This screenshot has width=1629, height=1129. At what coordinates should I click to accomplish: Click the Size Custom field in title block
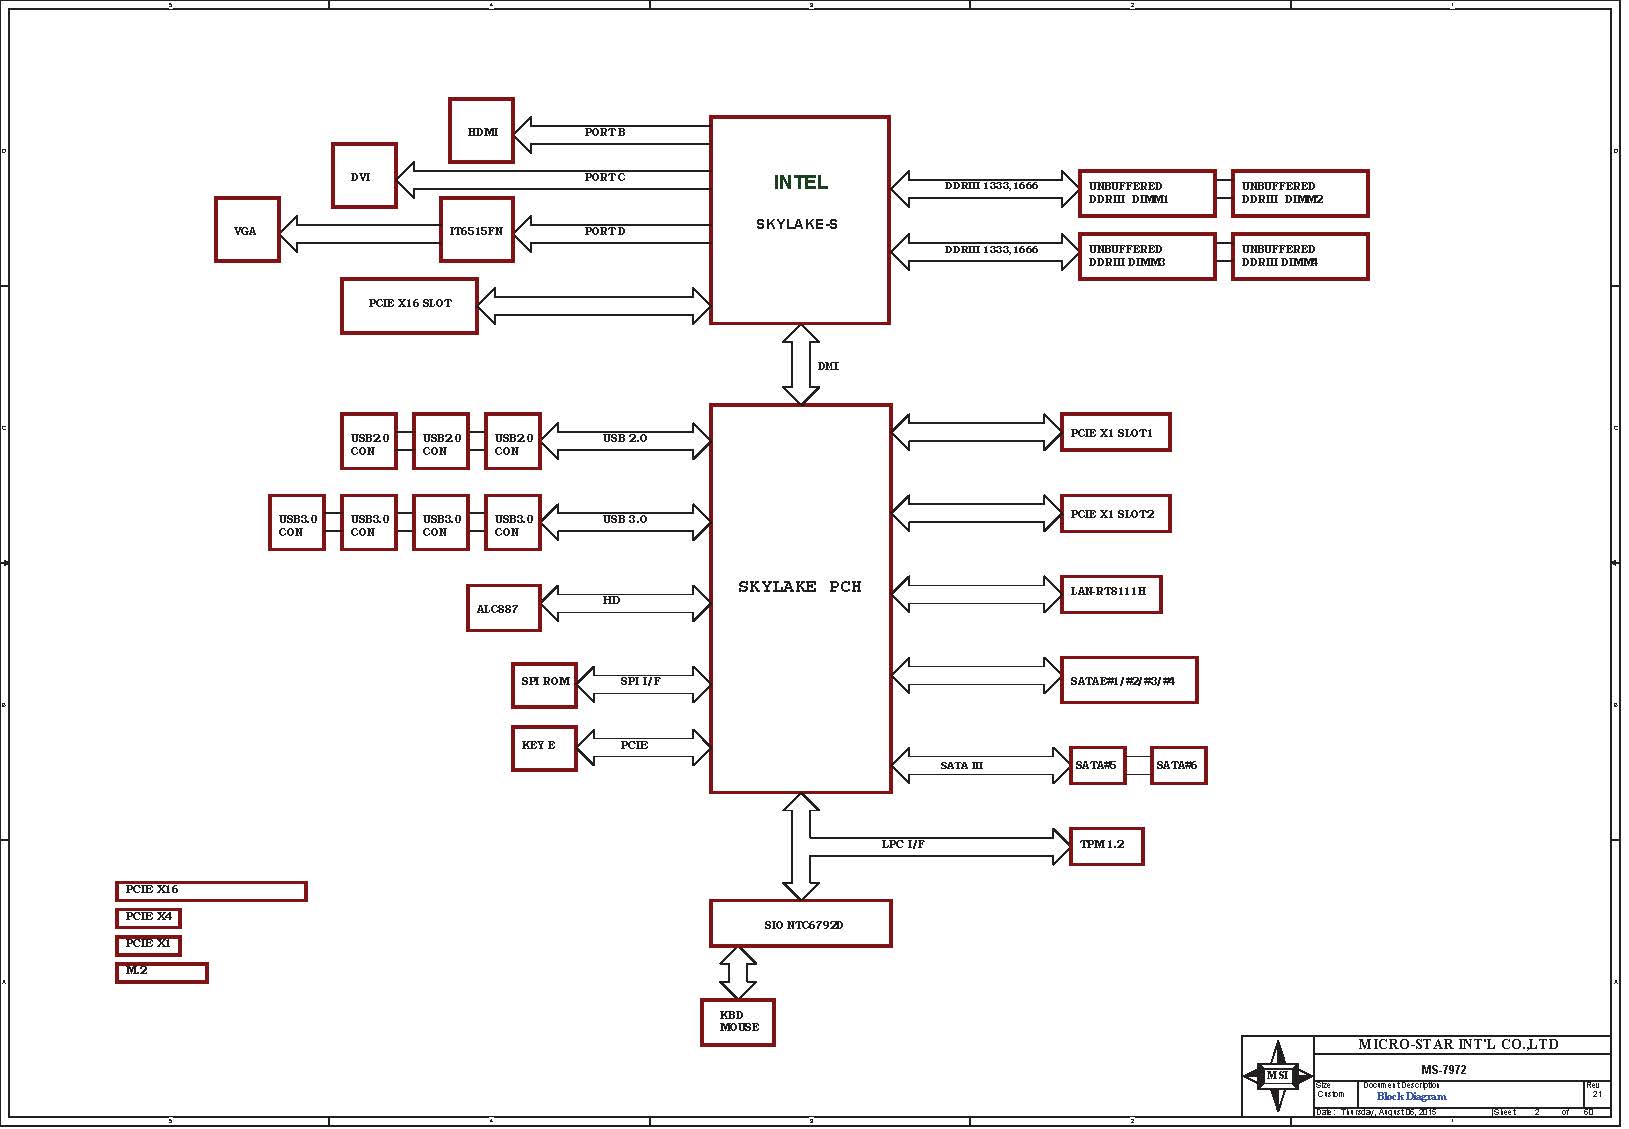1335,1093
